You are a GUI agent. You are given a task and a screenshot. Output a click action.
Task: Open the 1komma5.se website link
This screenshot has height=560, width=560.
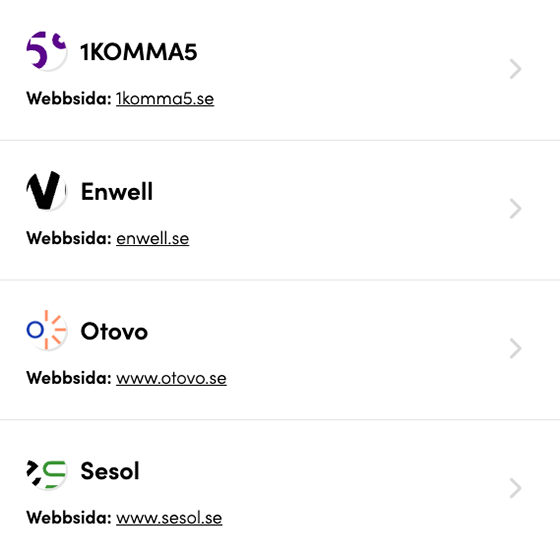(165, 99)
